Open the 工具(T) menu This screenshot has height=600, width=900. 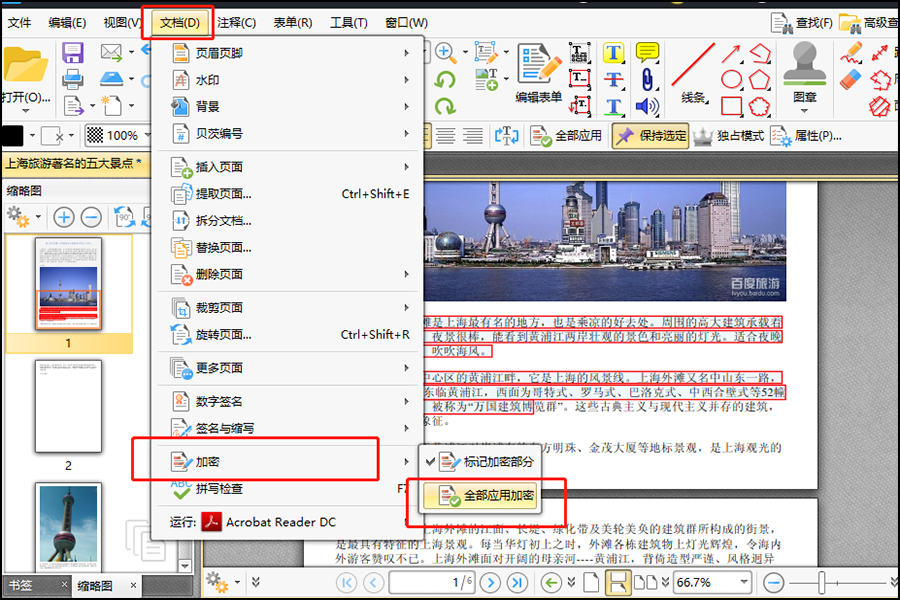[x=348, y=23]
